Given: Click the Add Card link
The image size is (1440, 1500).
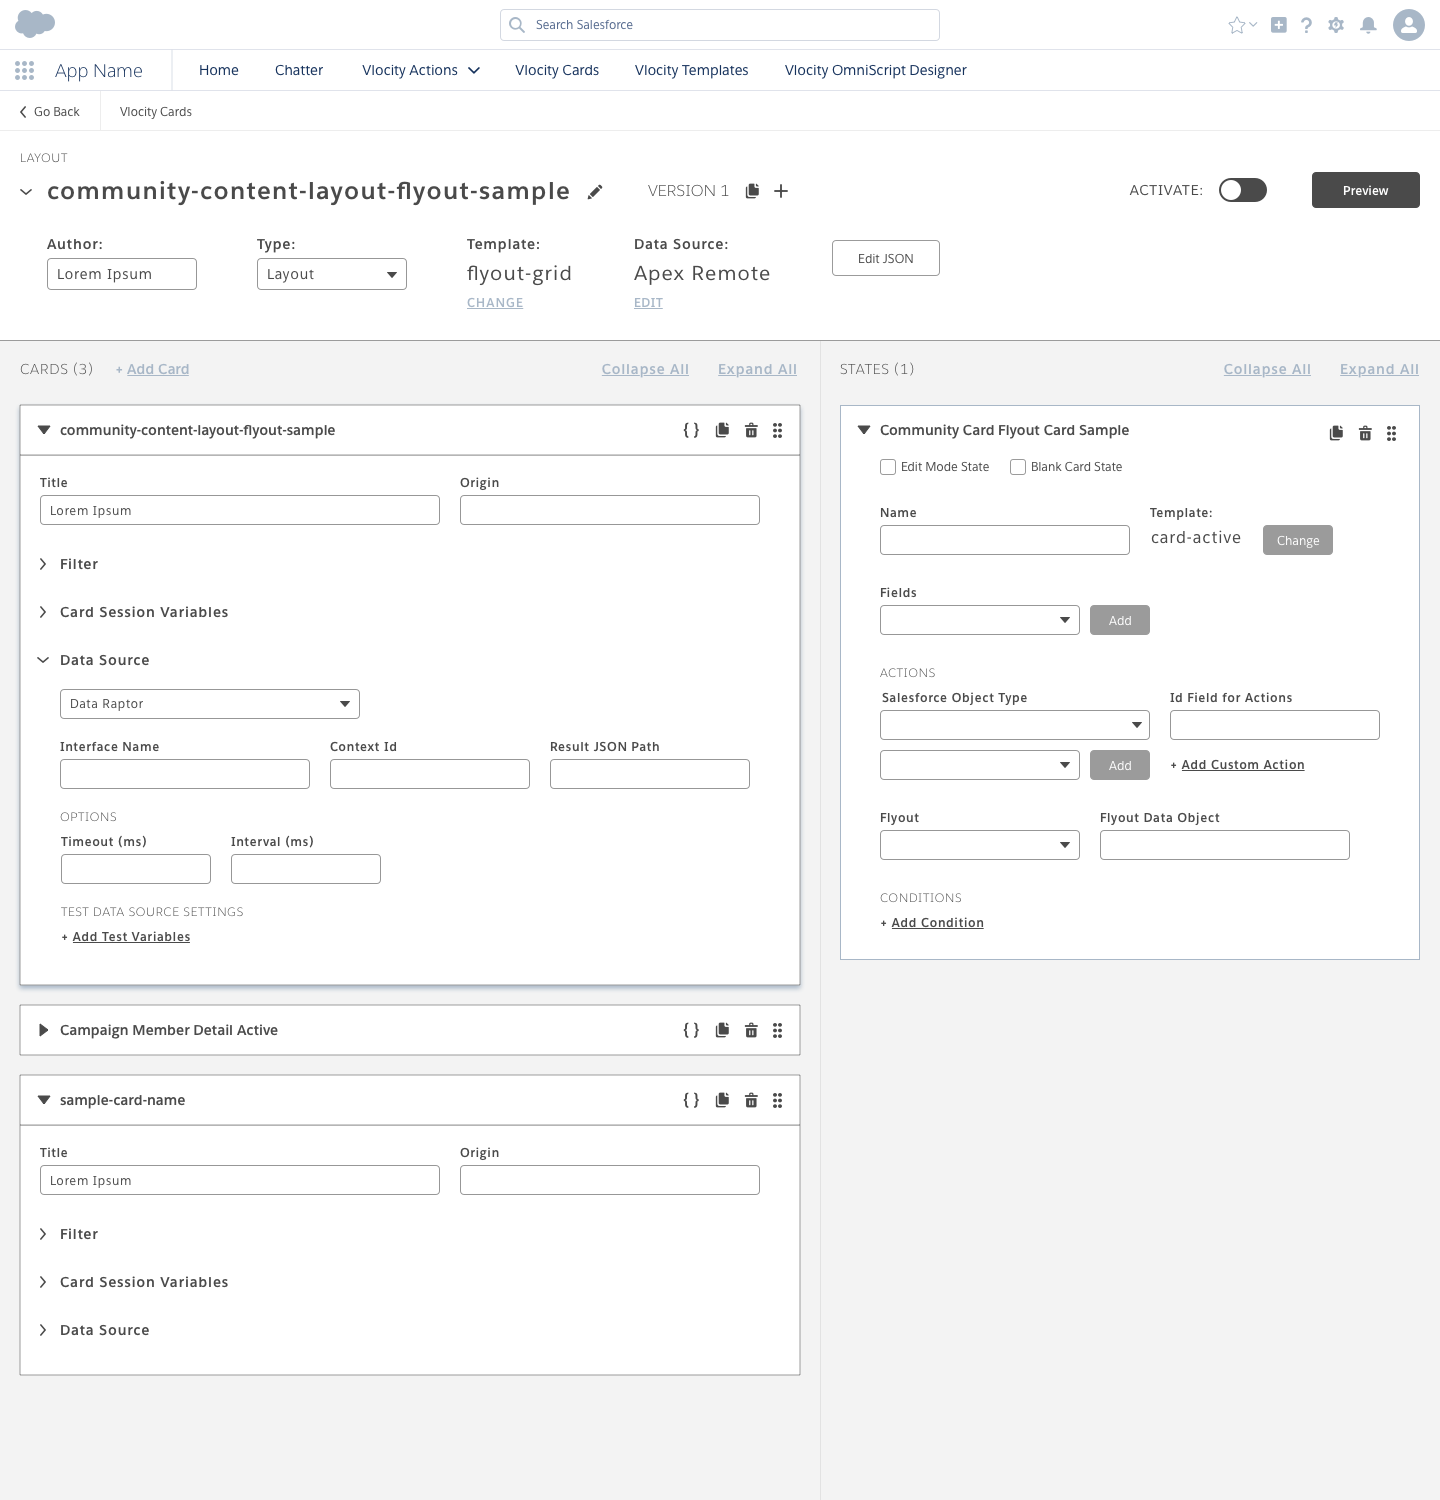Looking at the screenshot, I should click(158, 369).
